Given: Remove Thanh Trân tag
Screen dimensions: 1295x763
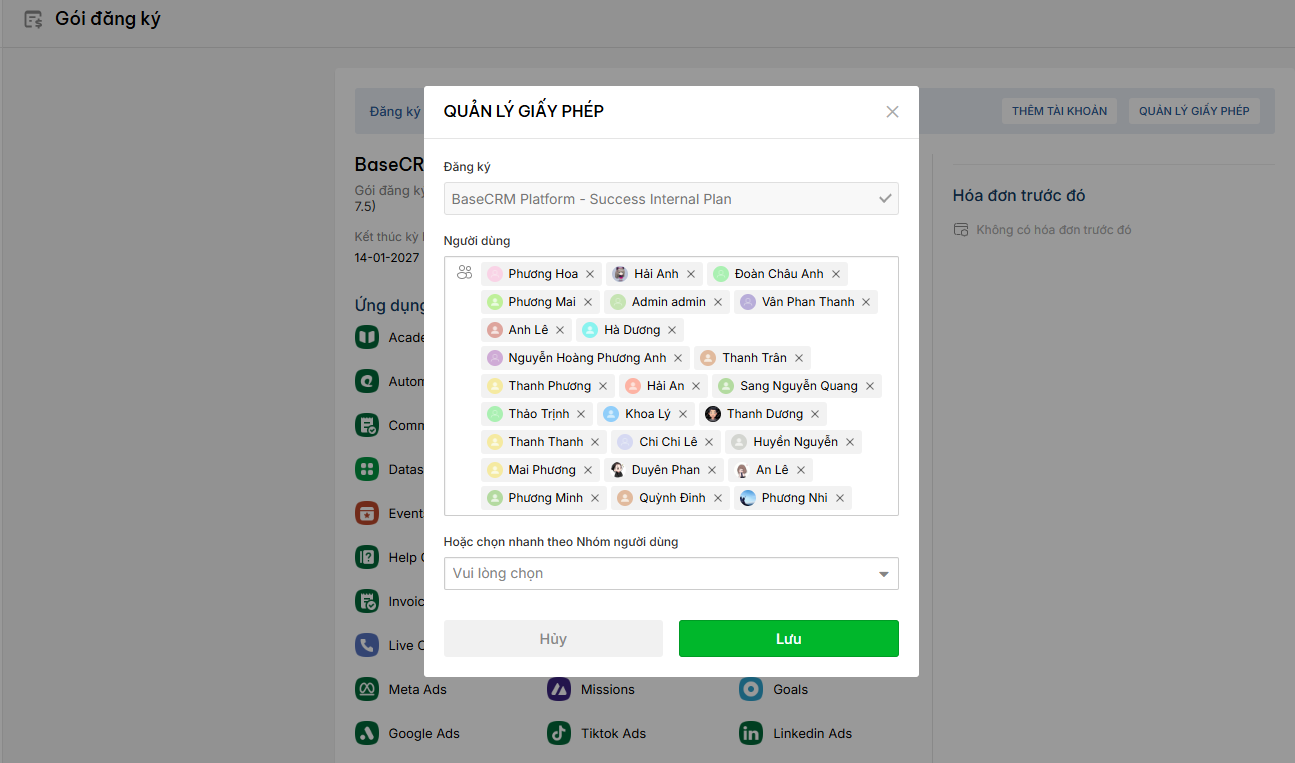Looking at the screenshot, I should coord(799,358).
